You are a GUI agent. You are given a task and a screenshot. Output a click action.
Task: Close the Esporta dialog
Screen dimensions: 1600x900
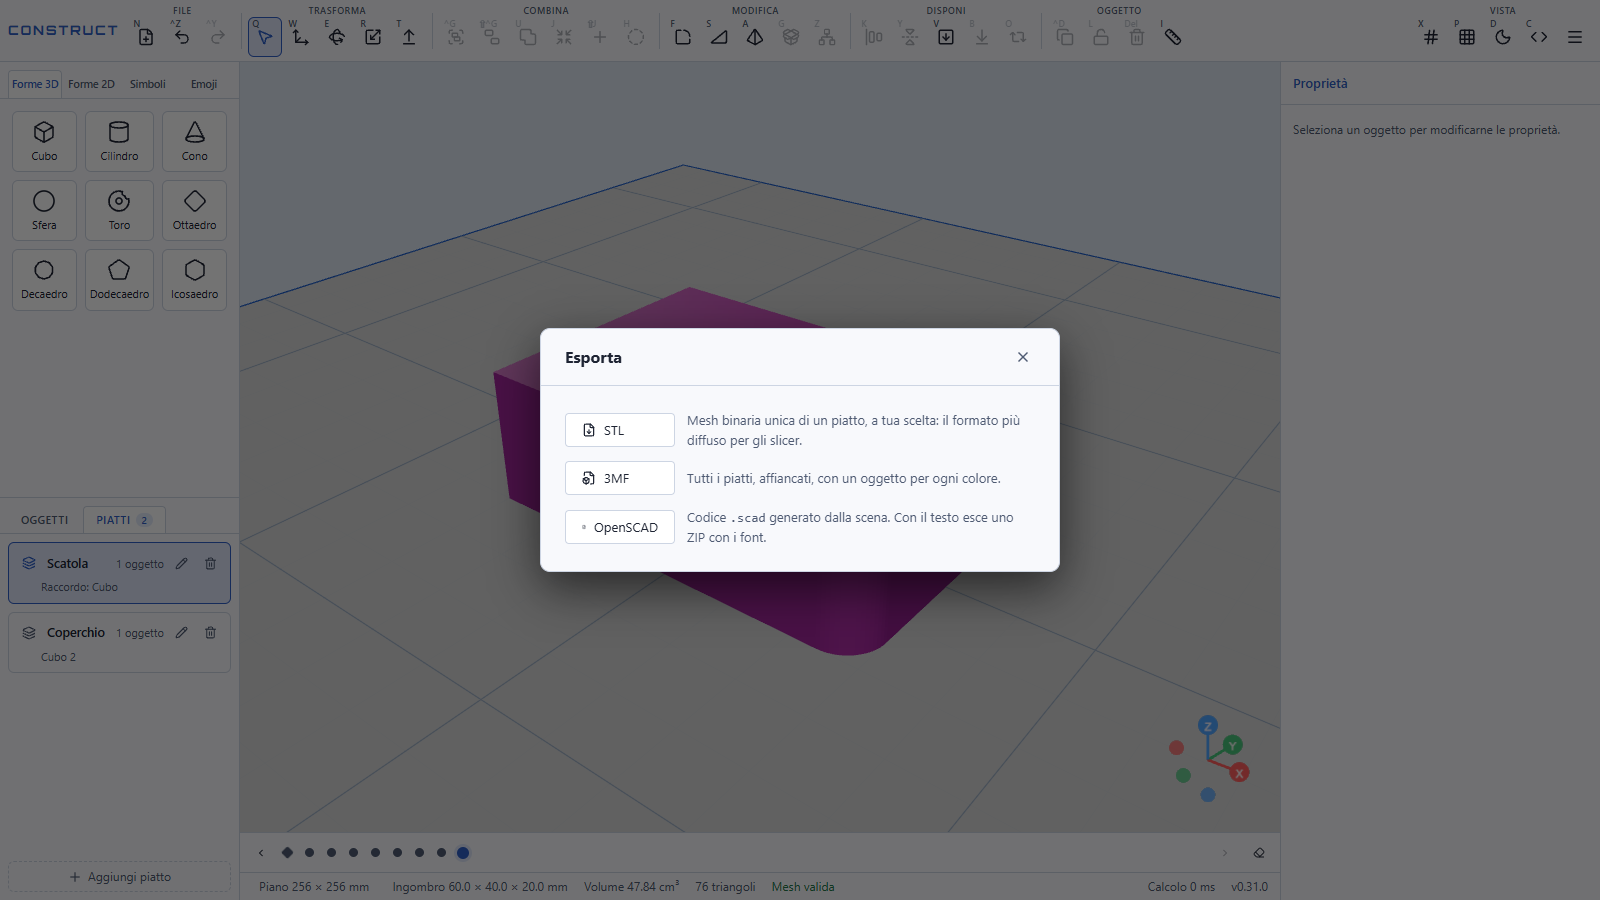click(1023, 357)
